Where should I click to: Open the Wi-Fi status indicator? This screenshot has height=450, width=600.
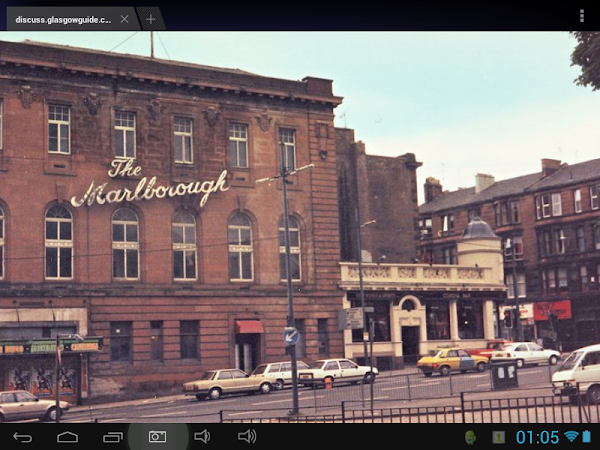[571, 436]
